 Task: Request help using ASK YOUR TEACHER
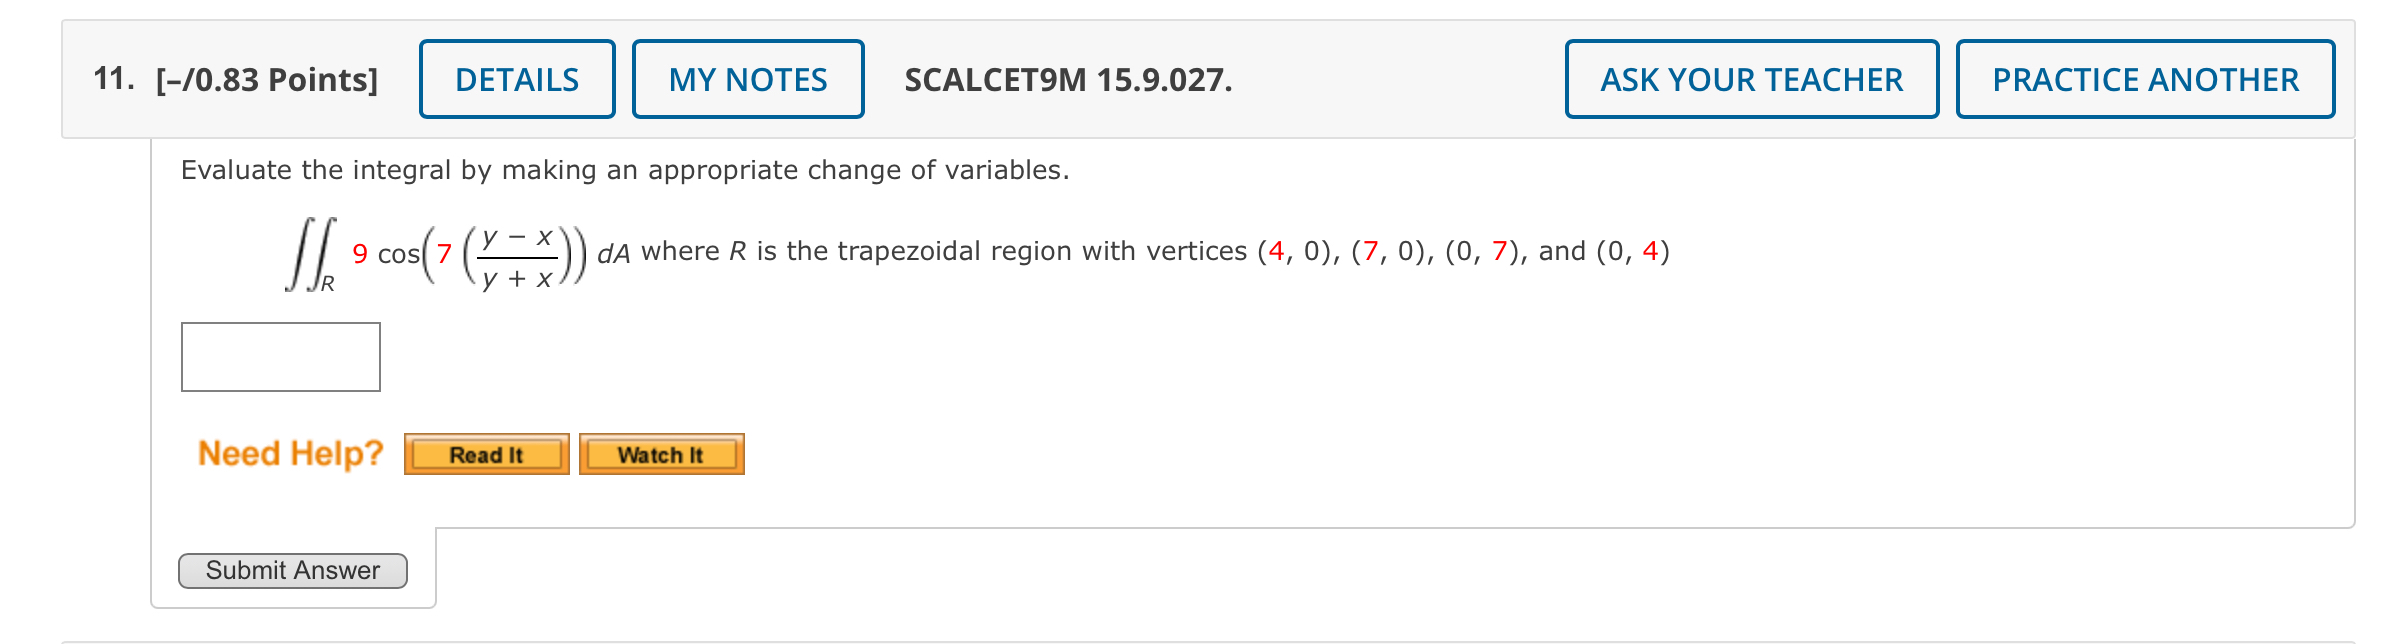click(1751, 79)
